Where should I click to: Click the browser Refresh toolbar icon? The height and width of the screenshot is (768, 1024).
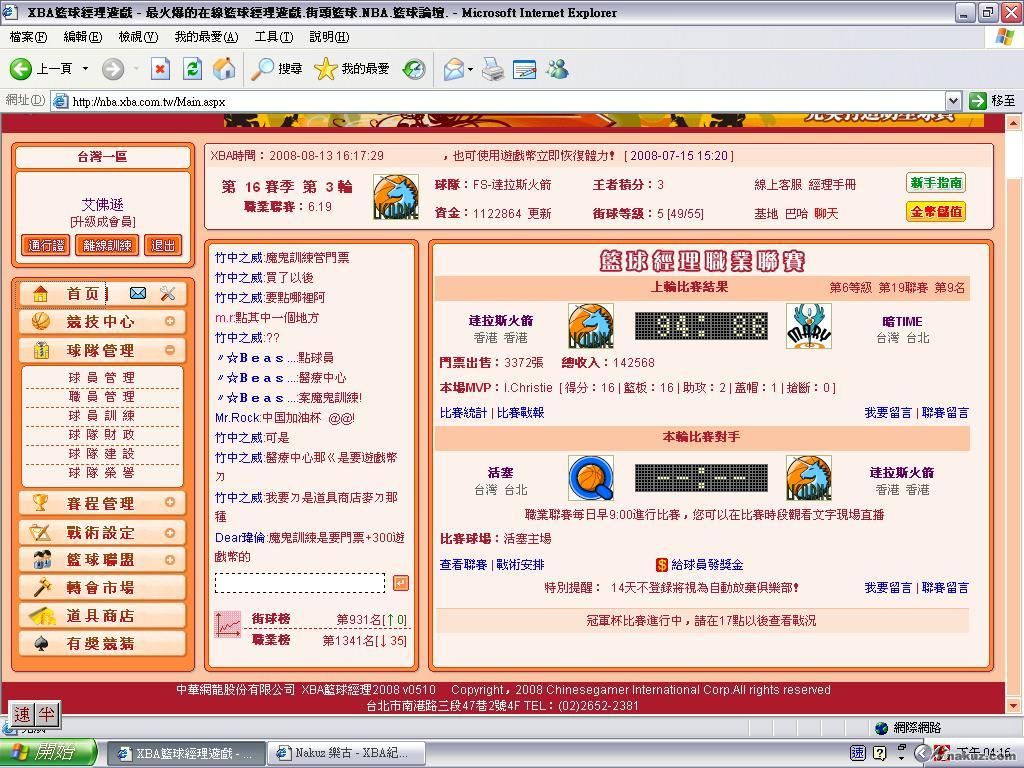pos(193,68)
